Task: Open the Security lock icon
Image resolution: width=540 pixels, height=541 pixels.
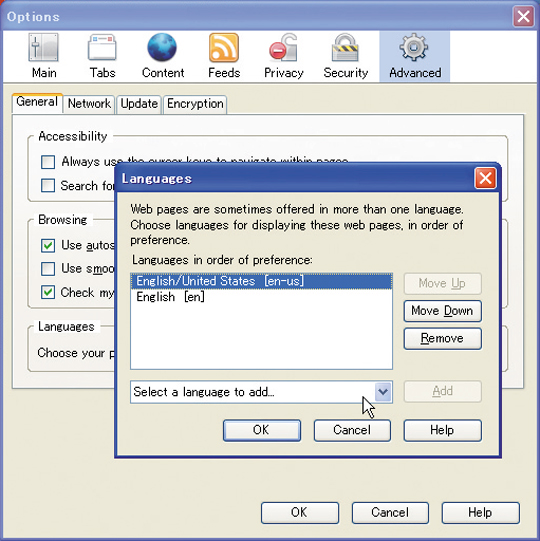Action: [345, 48]
